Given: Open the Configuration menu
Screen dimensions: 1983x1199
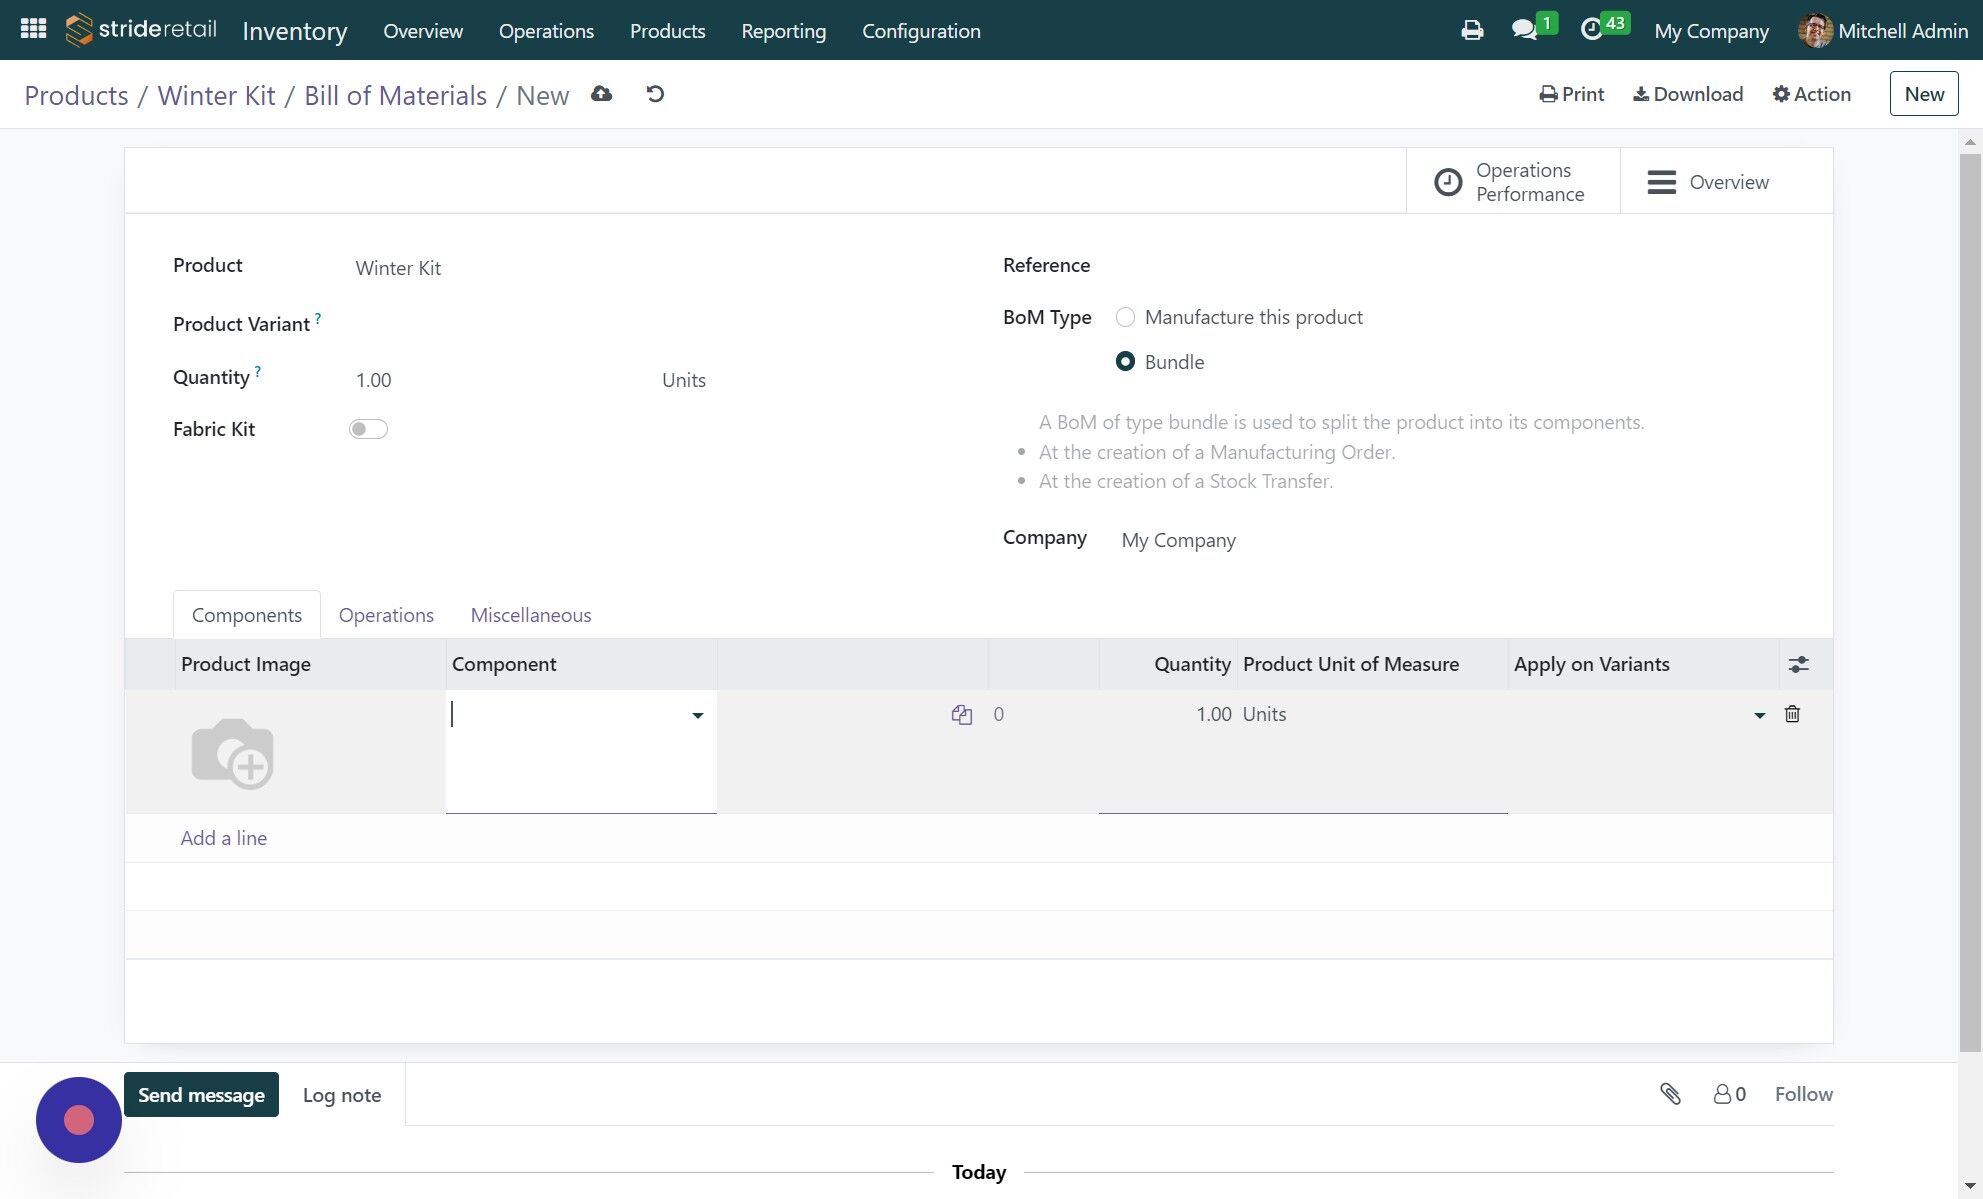Looking at the screenshot, I should 921,31.
